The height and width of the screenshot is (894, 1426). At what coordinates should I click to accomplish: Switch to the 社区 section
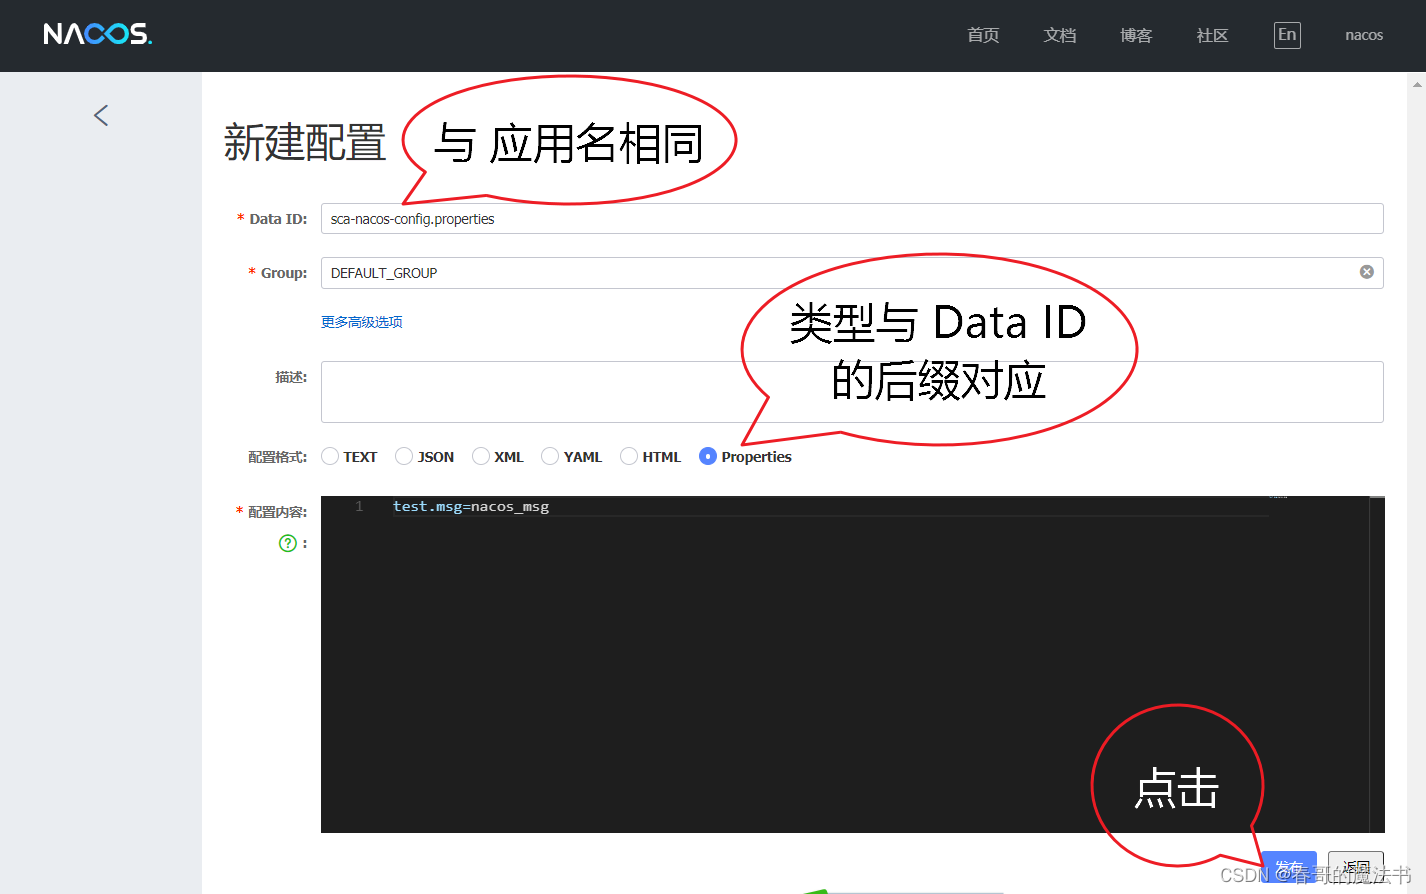(1212, 34)
